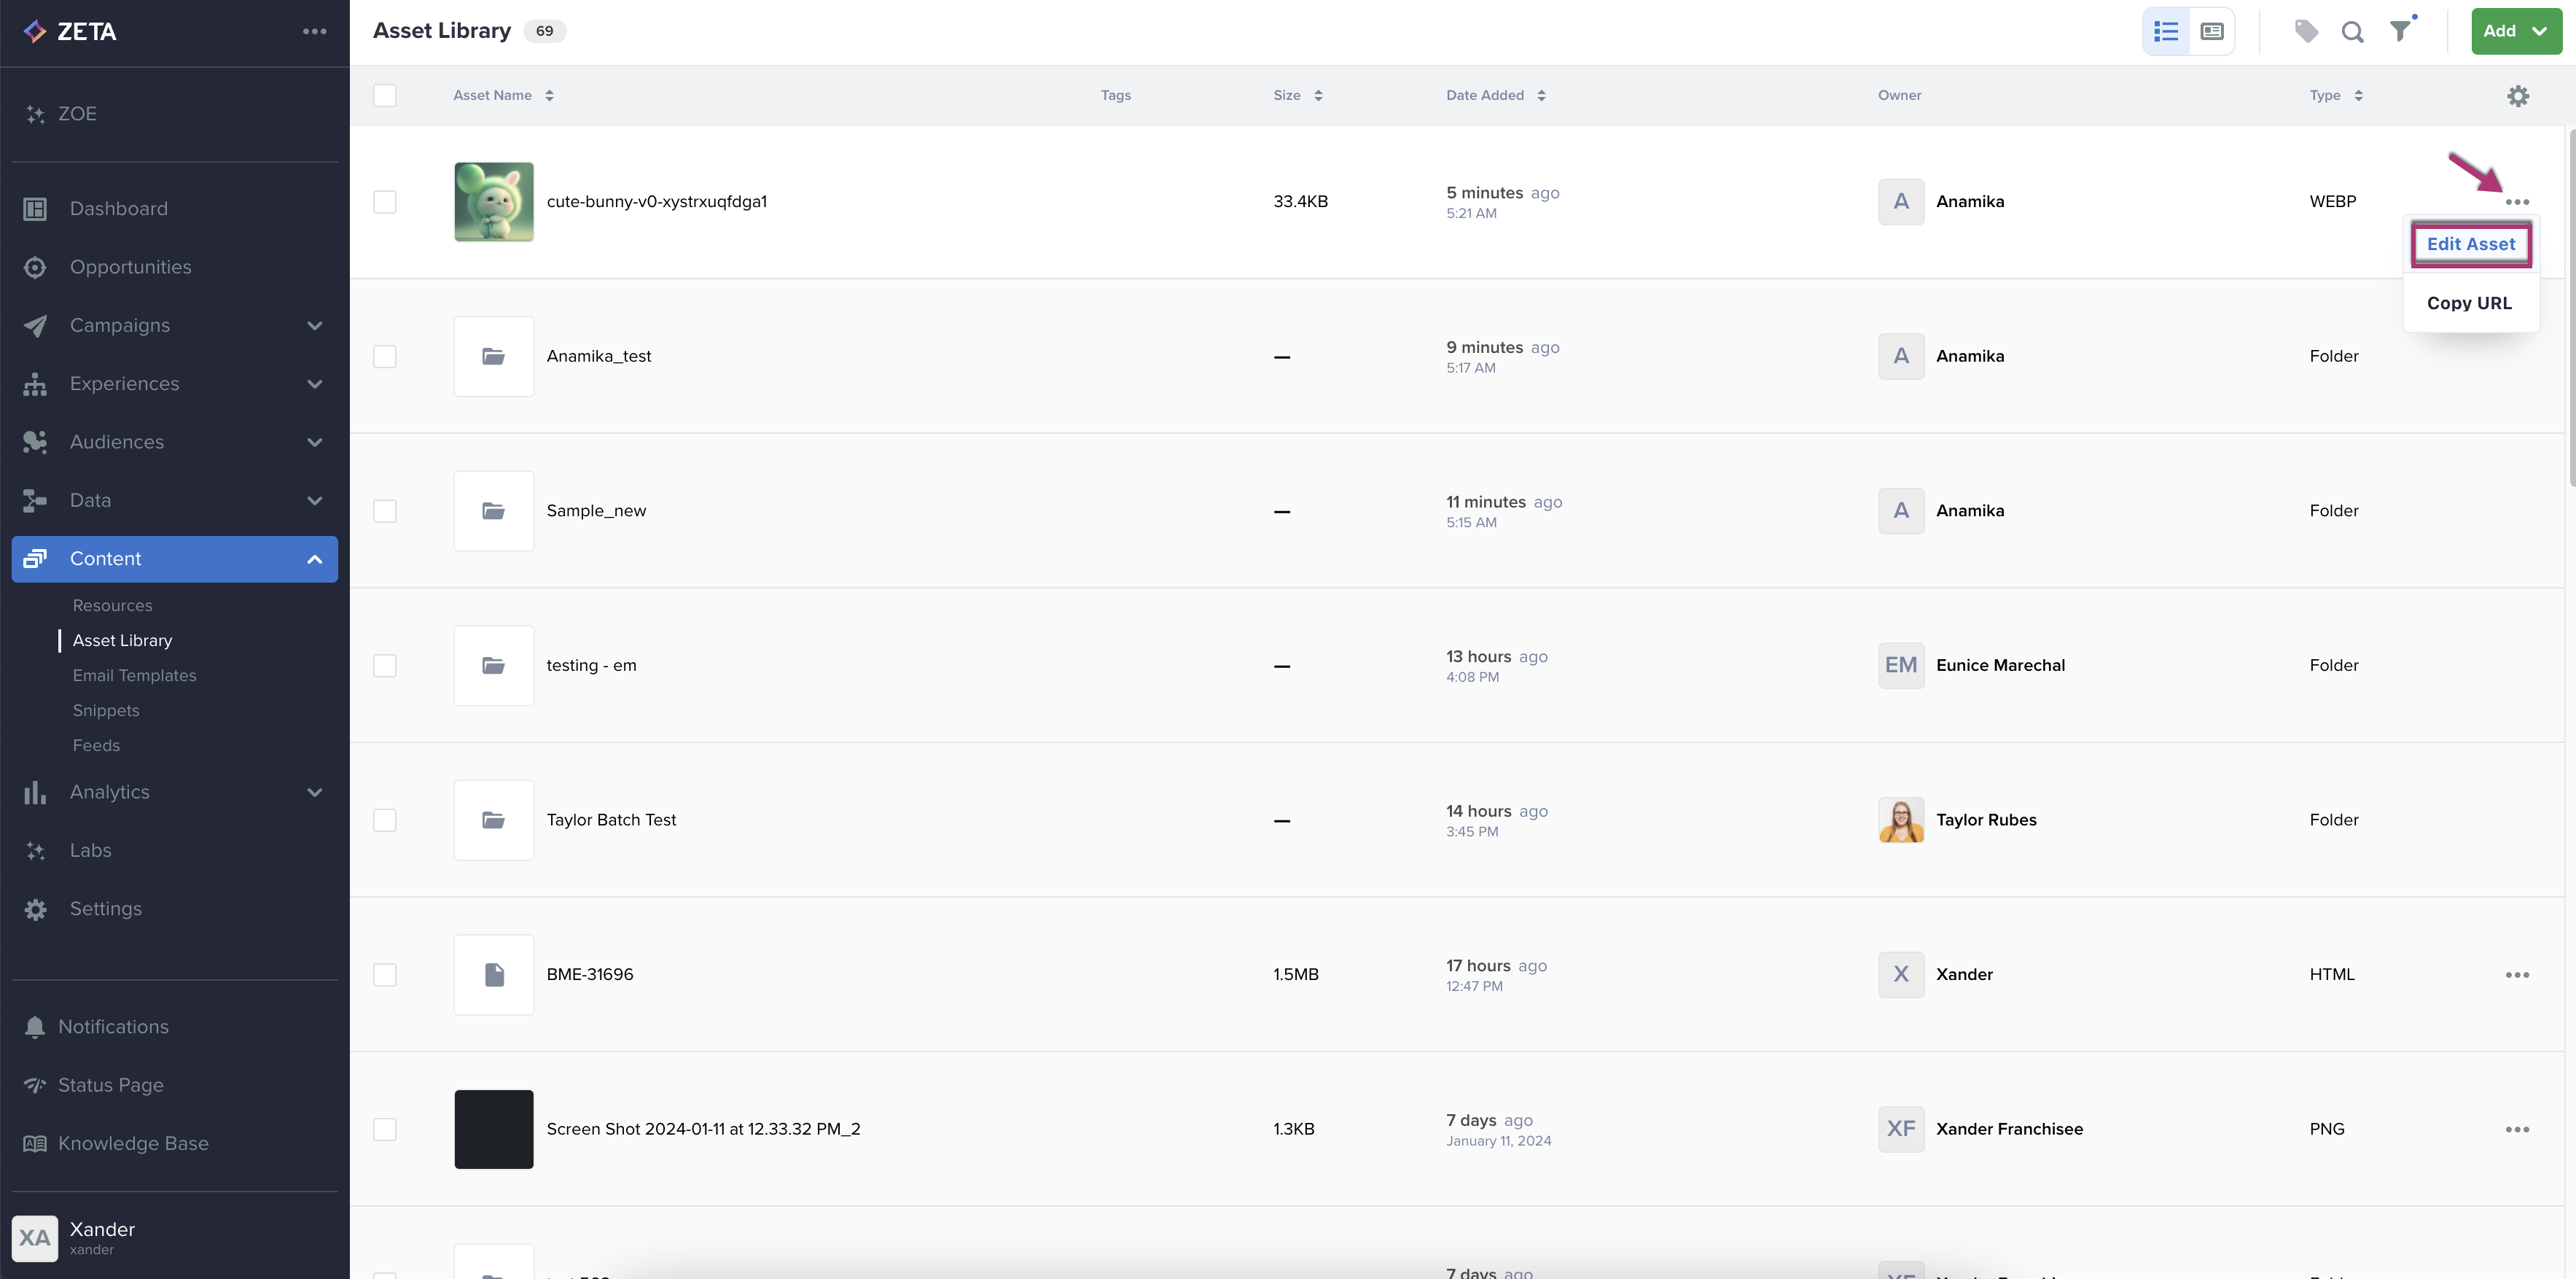Check the BME-31696 row

pyautogui.click(x=385, y=975)
